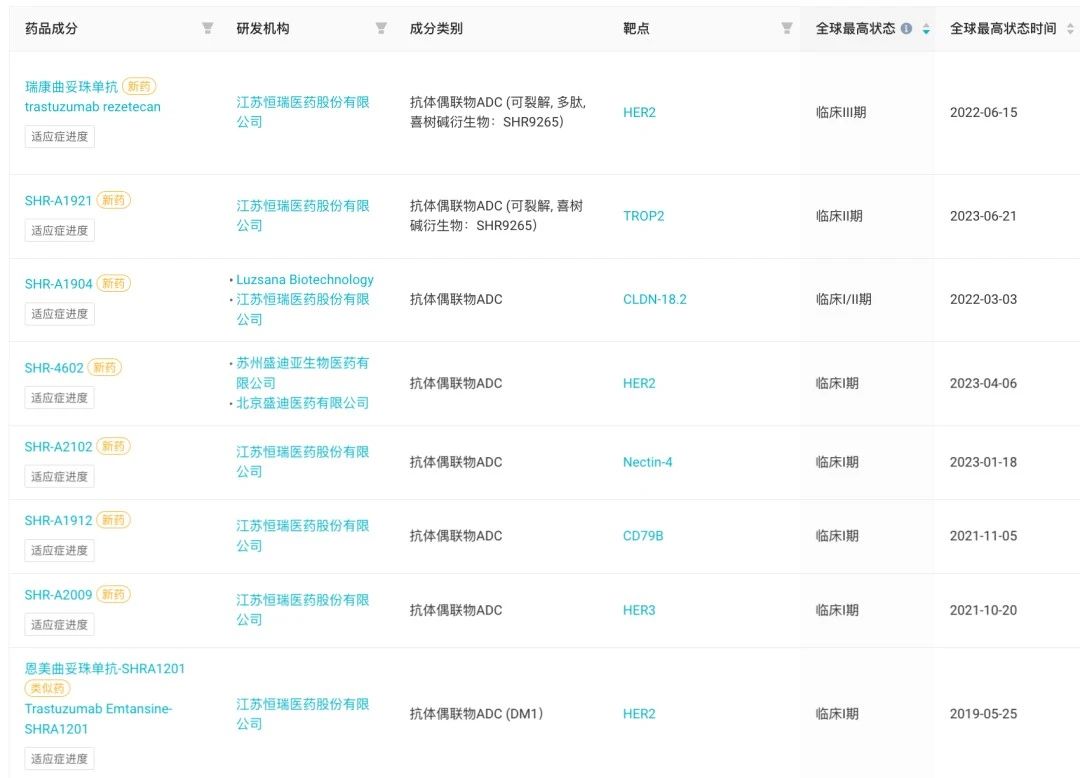Click date 2022-06-15
The width and height of the screenshot is (1080, 778).
(984, 112)
